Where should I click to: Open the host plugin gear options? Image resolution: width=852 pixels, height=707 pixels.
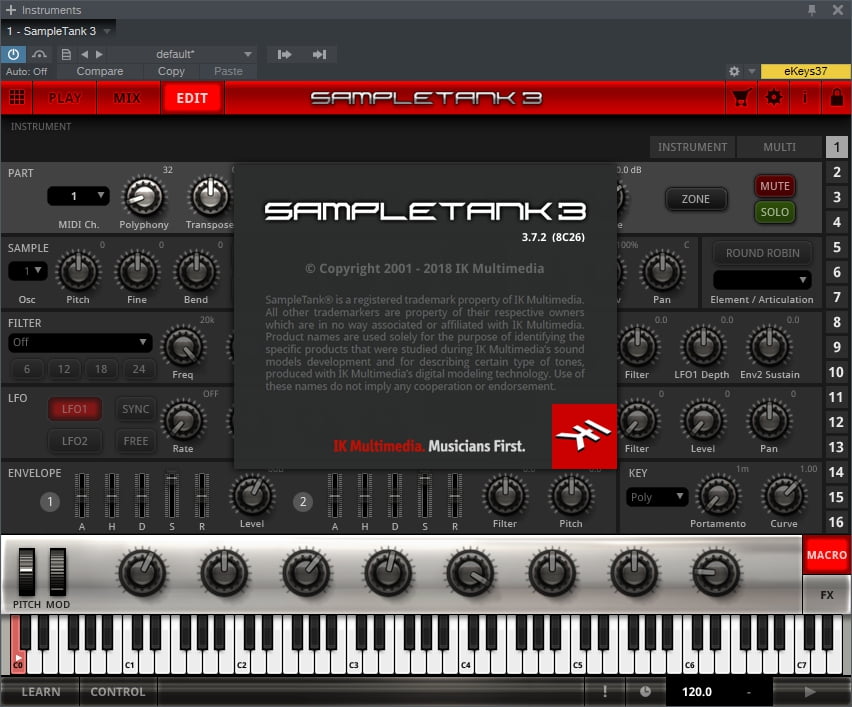pyautogui.click(x=734, y=71)
